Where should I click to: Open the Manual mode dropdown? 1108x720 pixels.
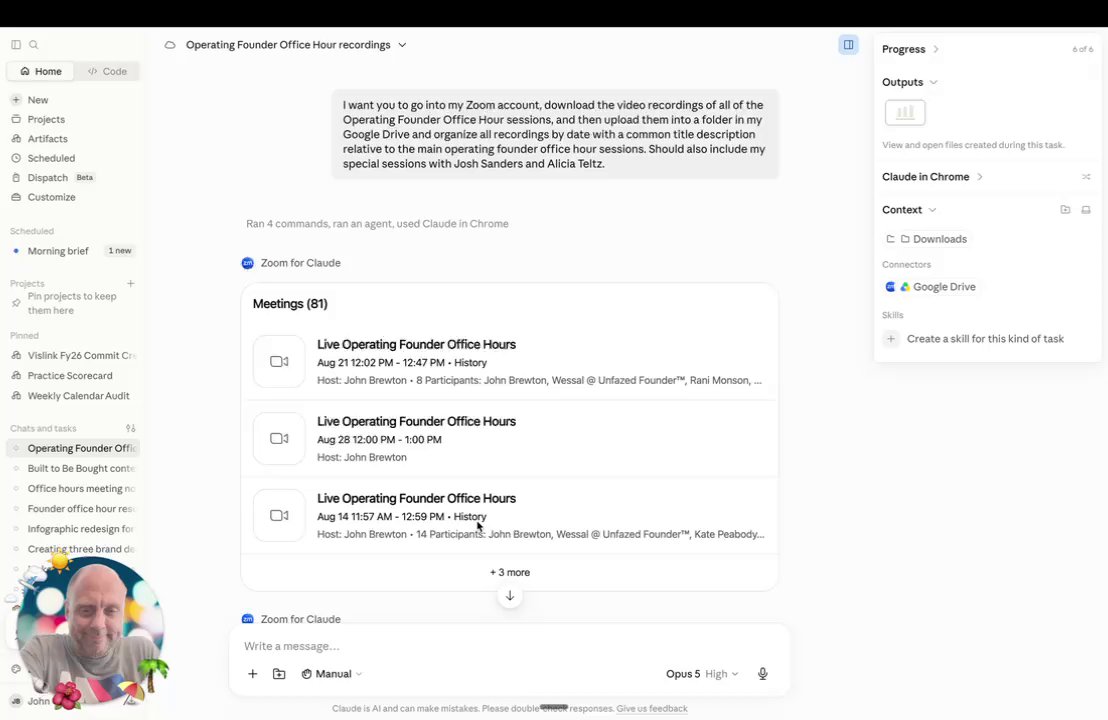pyautogui.click(x=331, y=674)
